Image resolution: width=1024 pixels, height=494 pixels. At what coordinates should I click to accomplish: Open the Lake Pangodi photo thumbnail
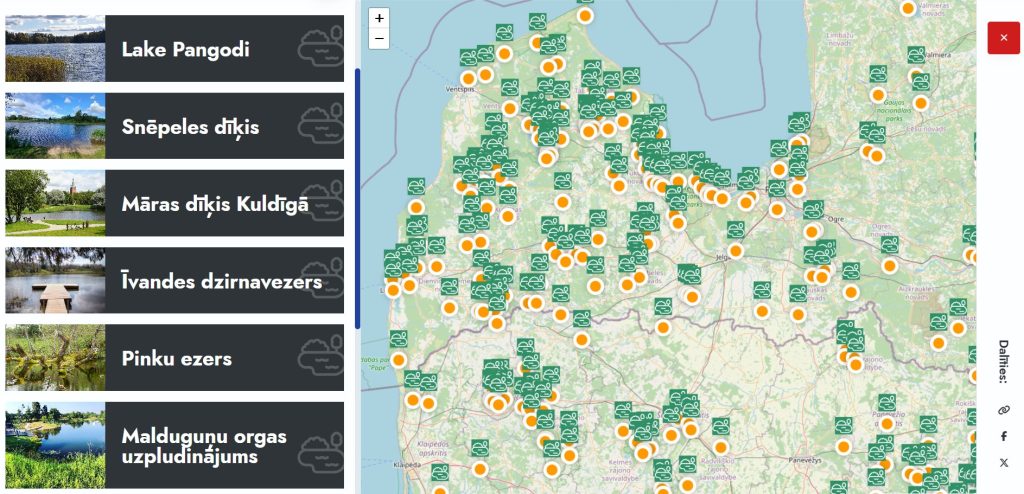pyautogui.click(x=55, y=49)
